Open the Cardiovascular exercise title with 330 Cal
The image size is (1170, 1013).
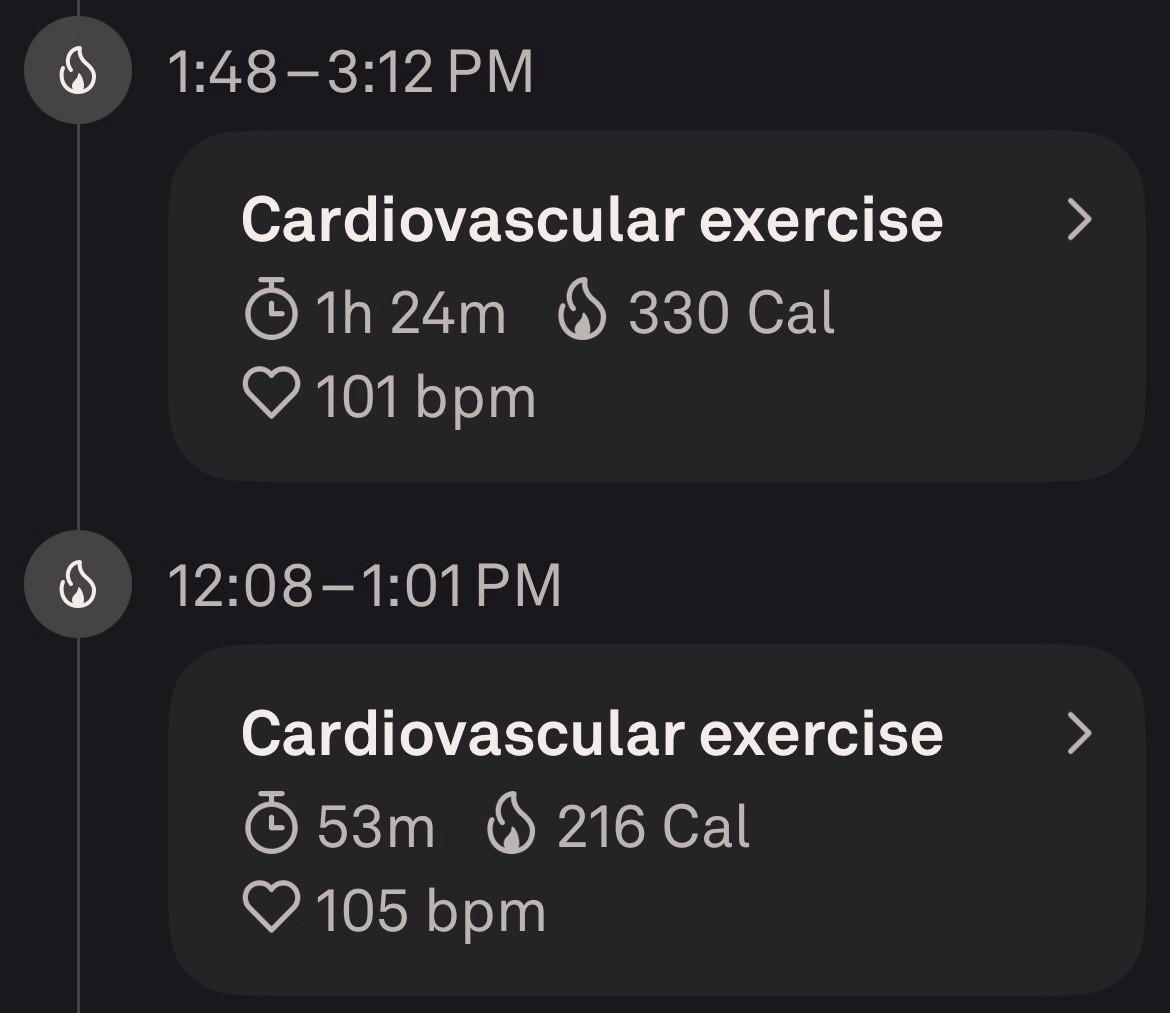click(x=592, y=220)
